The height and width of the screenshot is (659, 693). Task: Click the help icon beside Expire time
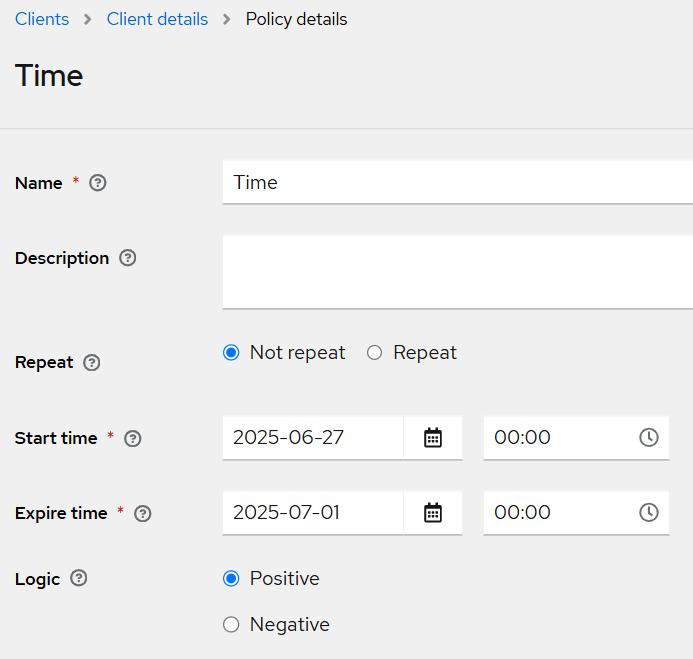(142, 513)
